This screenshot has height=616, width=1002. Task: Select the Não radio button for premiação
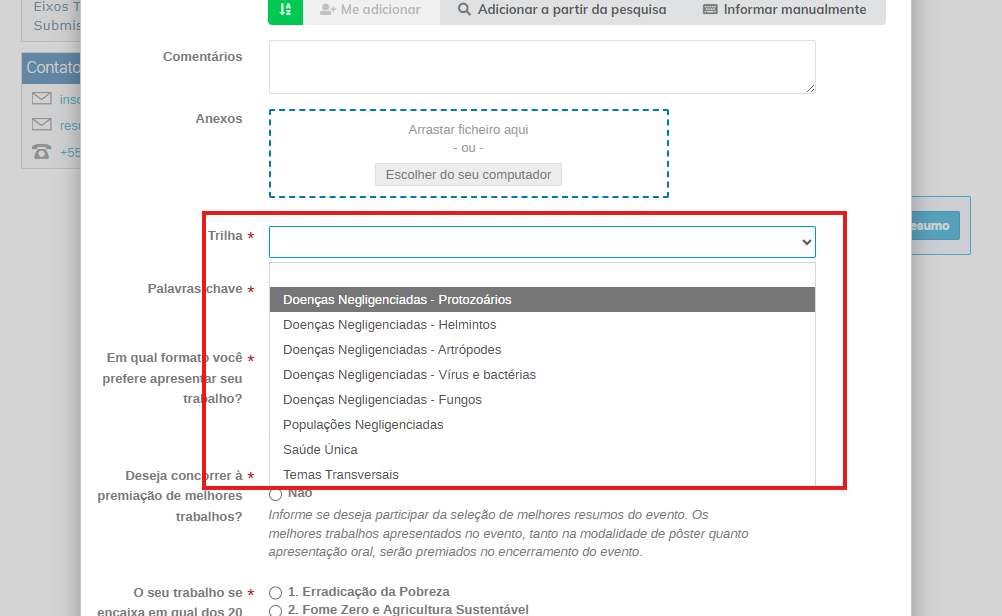[276, 494]
